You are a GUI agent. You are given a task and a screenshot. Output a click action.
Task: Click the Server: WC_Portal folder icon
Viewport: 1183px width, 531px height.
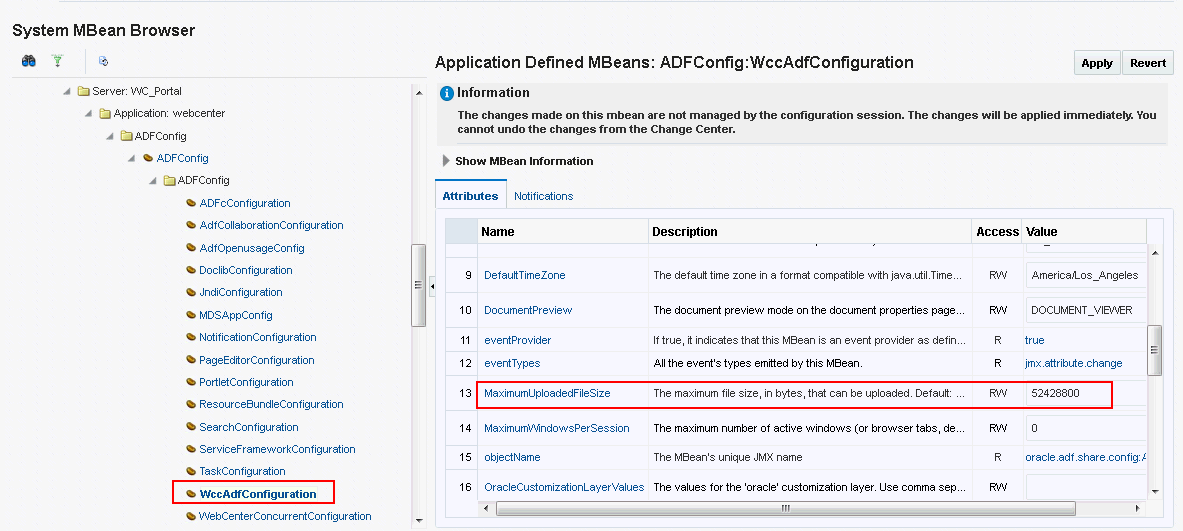(83, 91)
